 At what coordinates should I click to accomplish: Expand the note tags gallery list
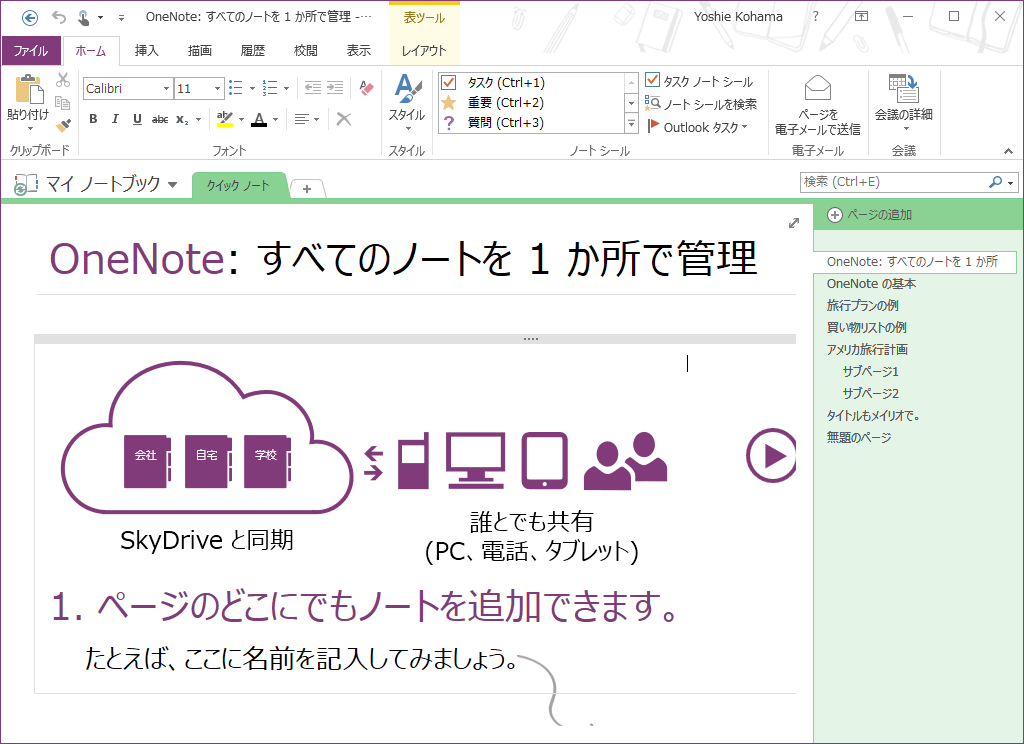631,123
